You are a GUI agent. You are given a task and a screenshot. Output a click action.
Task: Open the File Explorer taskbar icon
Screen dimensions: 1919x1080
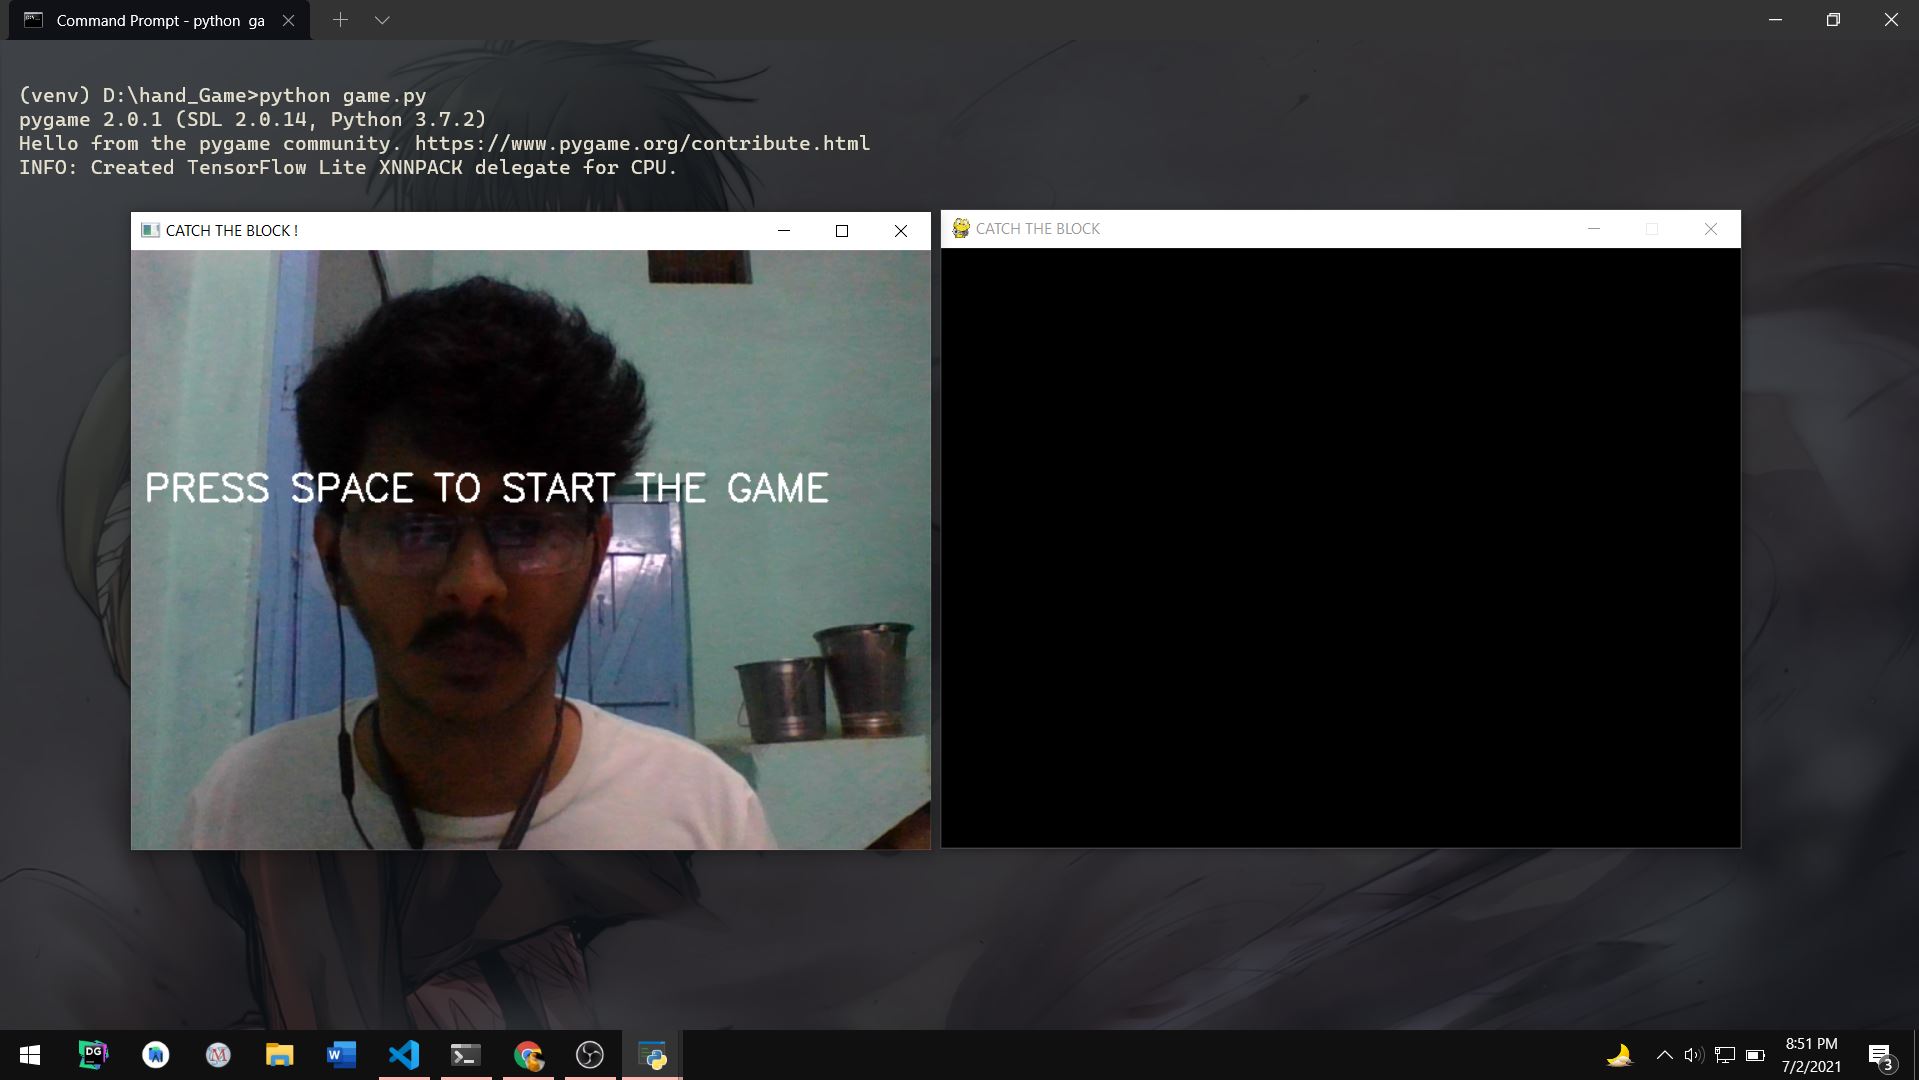pos(279,1055)
